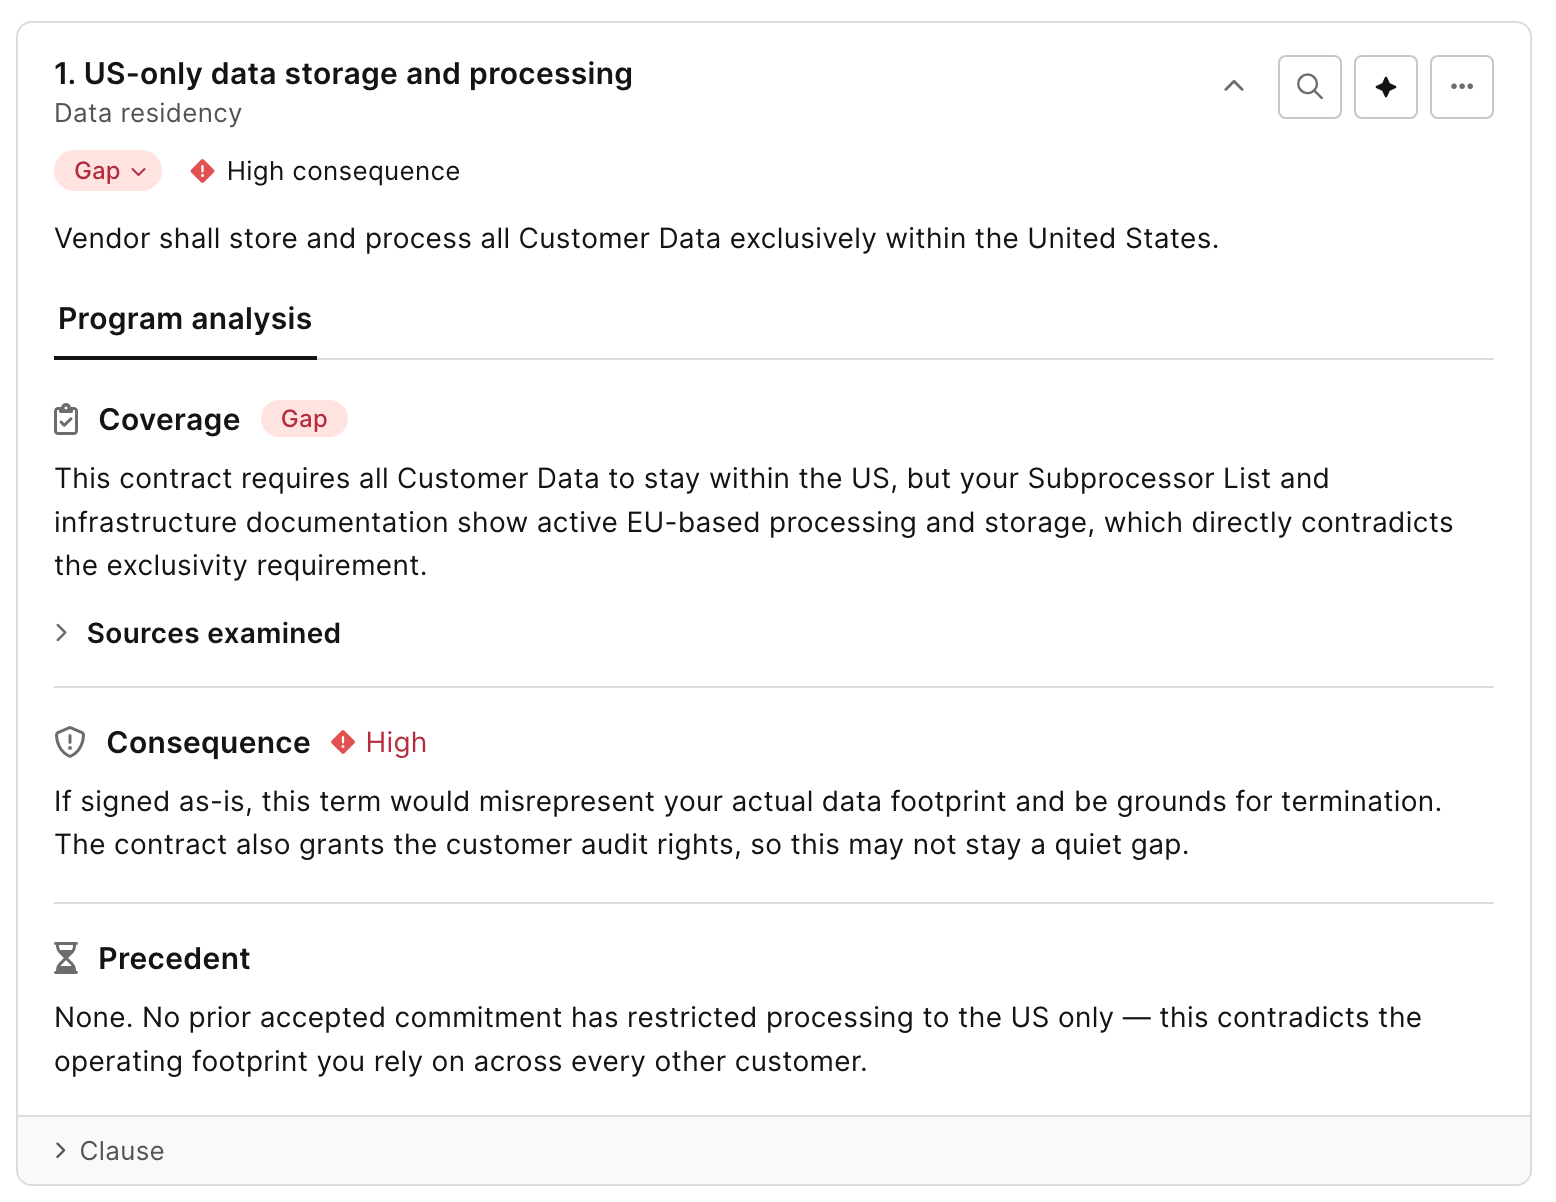Screen dimensions: 1556x1202
Task: Open the three-dots more options menu
Action: 1461,87
